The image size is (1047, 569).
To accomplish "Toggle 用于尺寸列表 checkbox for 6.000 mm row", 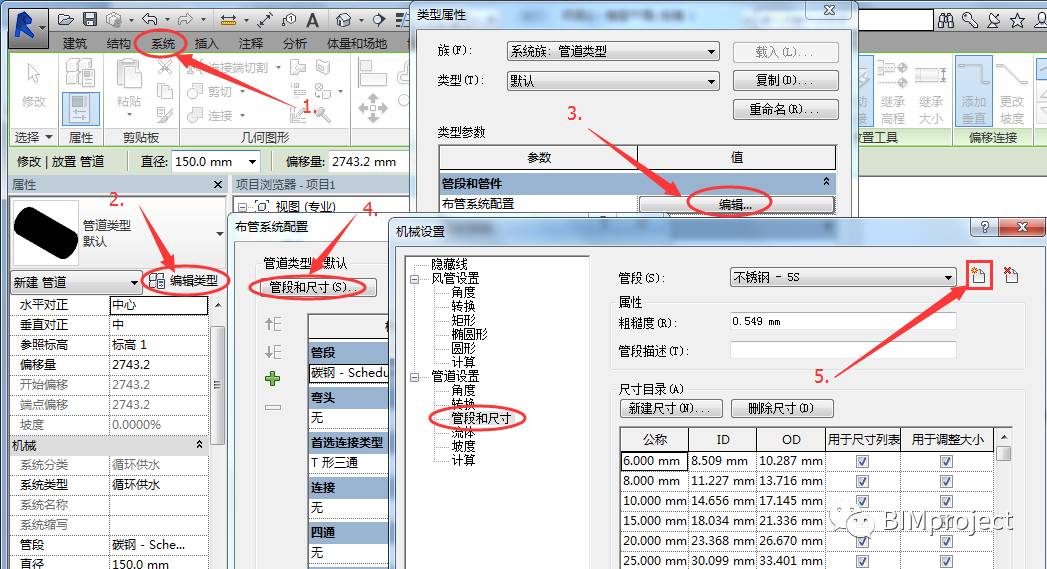I will click(x=862, y=461).
